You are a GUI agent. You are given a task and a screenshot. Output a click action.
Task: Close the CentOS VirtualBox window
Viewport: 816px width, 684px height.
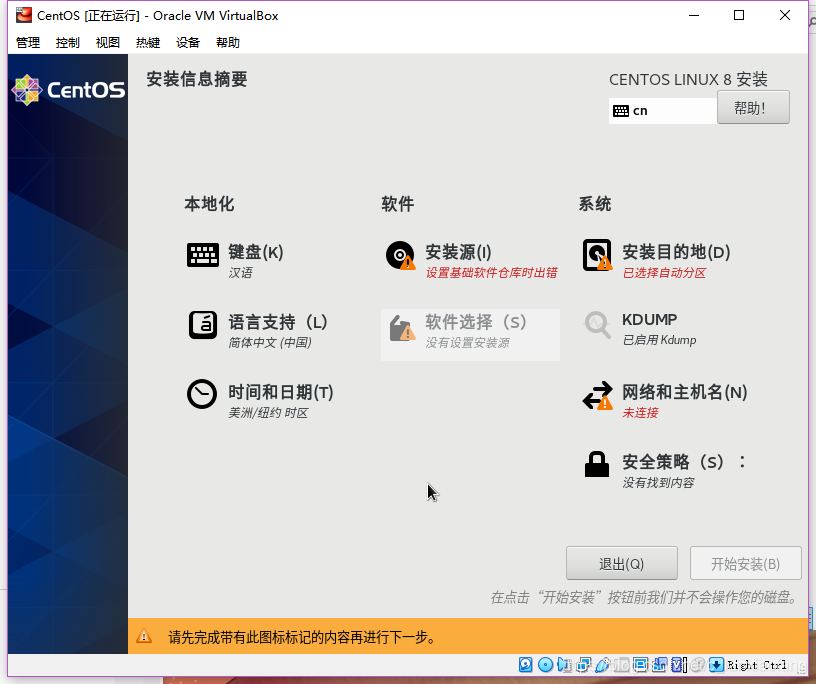coord(785,16)
